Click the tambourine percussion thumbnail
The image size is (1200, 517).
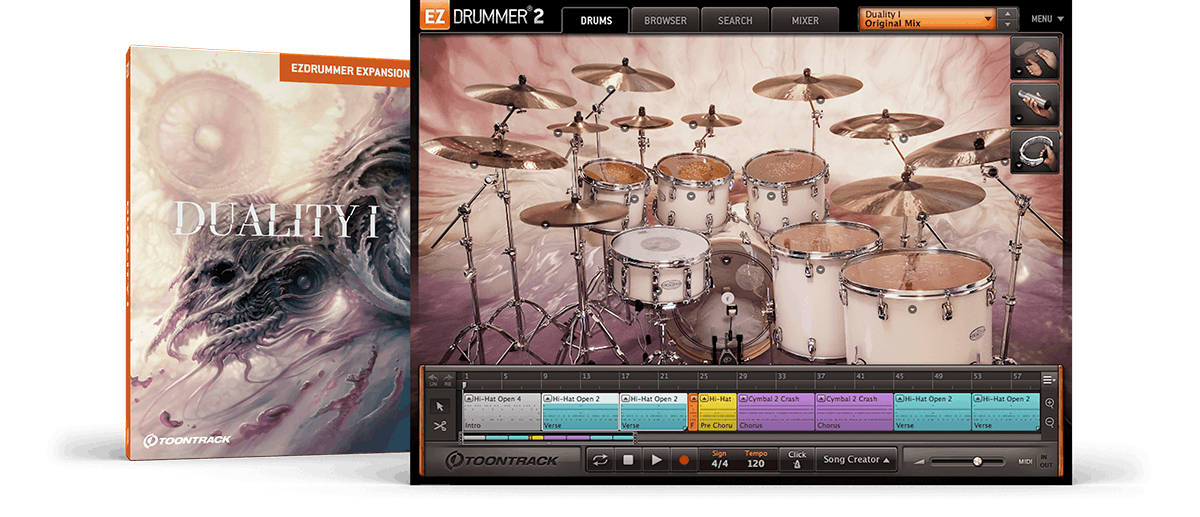1035,150
